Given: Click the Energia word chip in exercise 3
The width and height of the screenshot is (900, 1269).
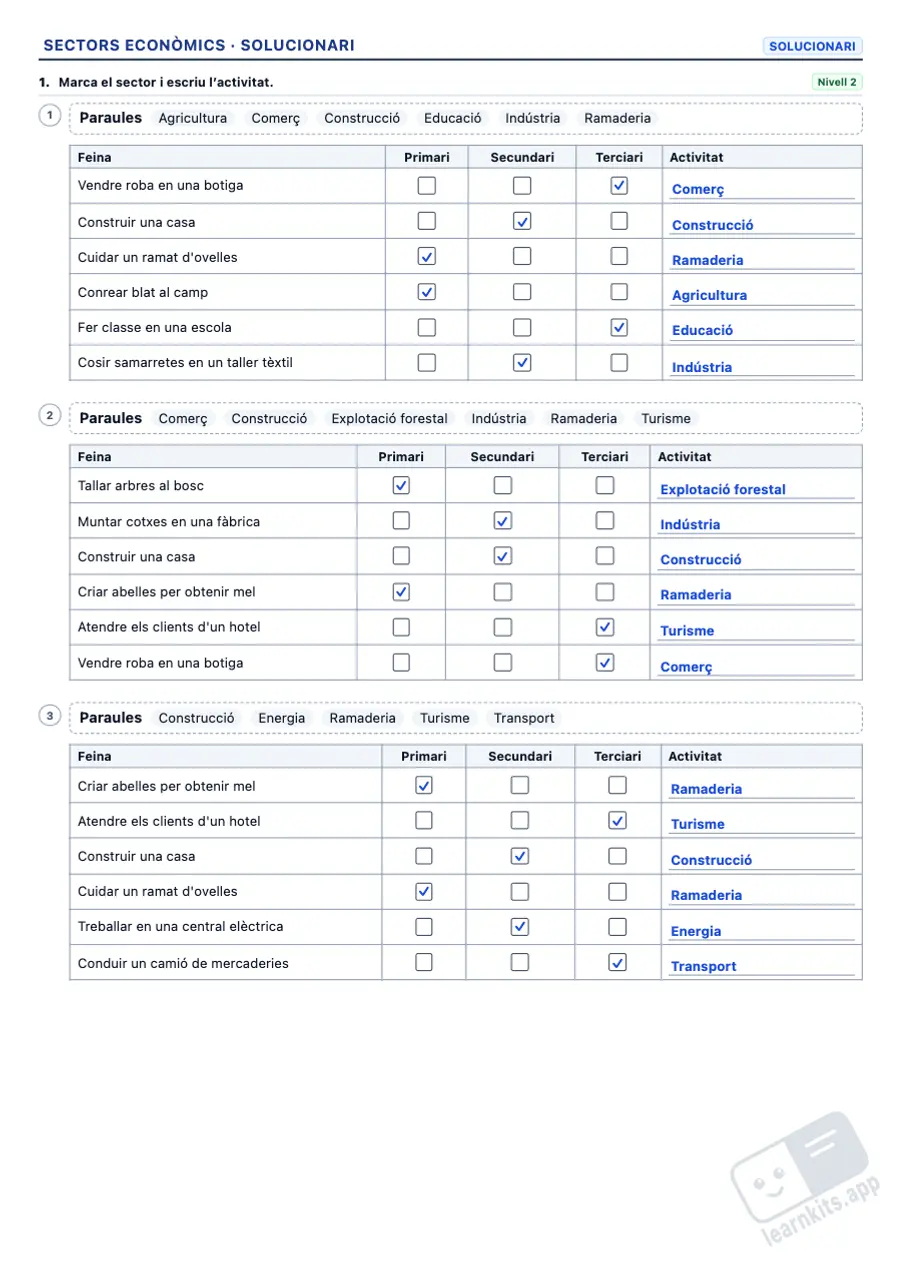Looking at the screenshot, I should click(x=282, y=718).
